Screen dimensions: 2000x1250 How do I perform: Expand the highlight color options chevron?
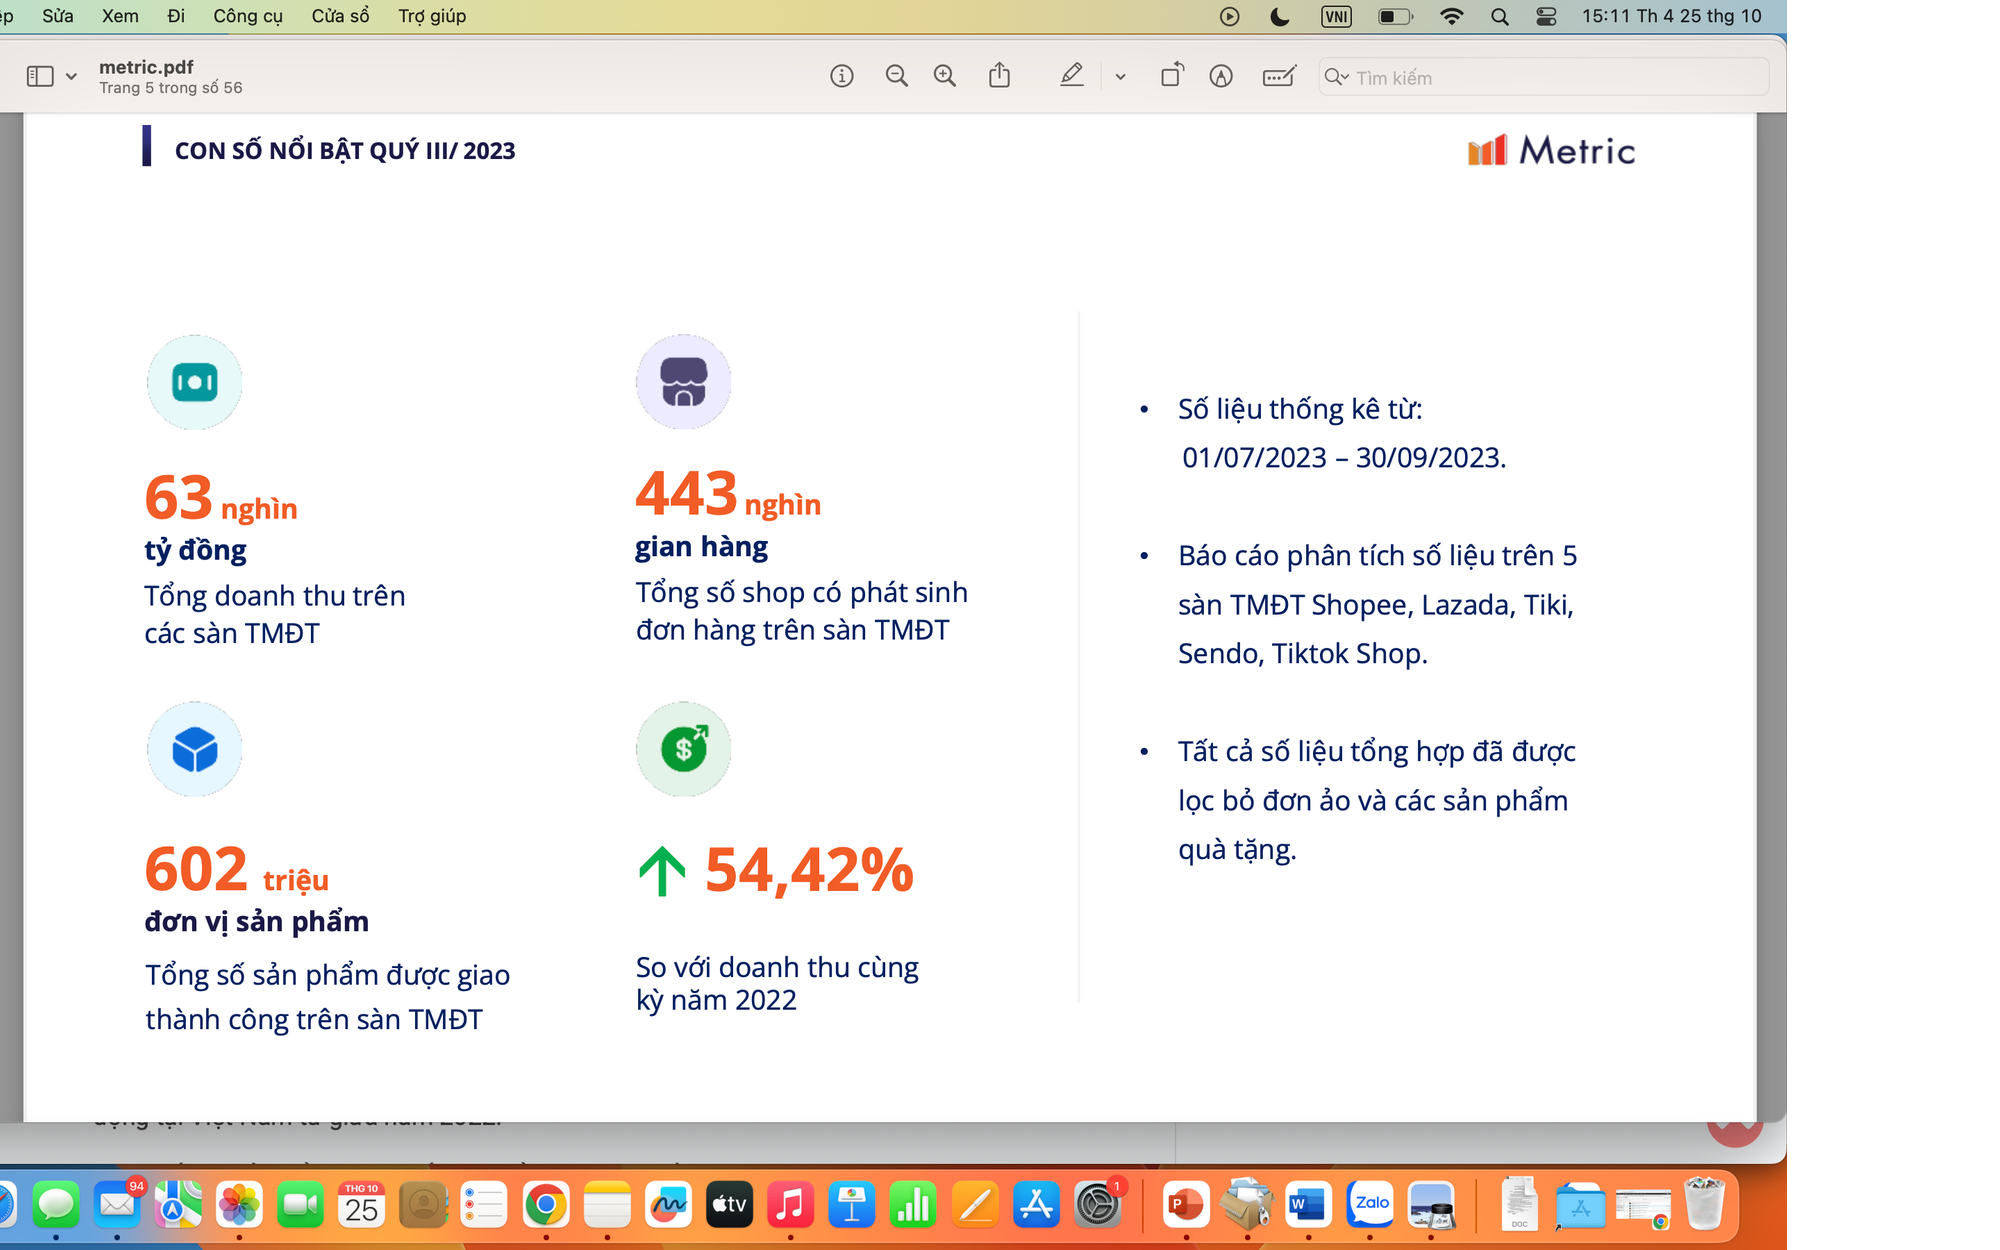click(1120, 77)
